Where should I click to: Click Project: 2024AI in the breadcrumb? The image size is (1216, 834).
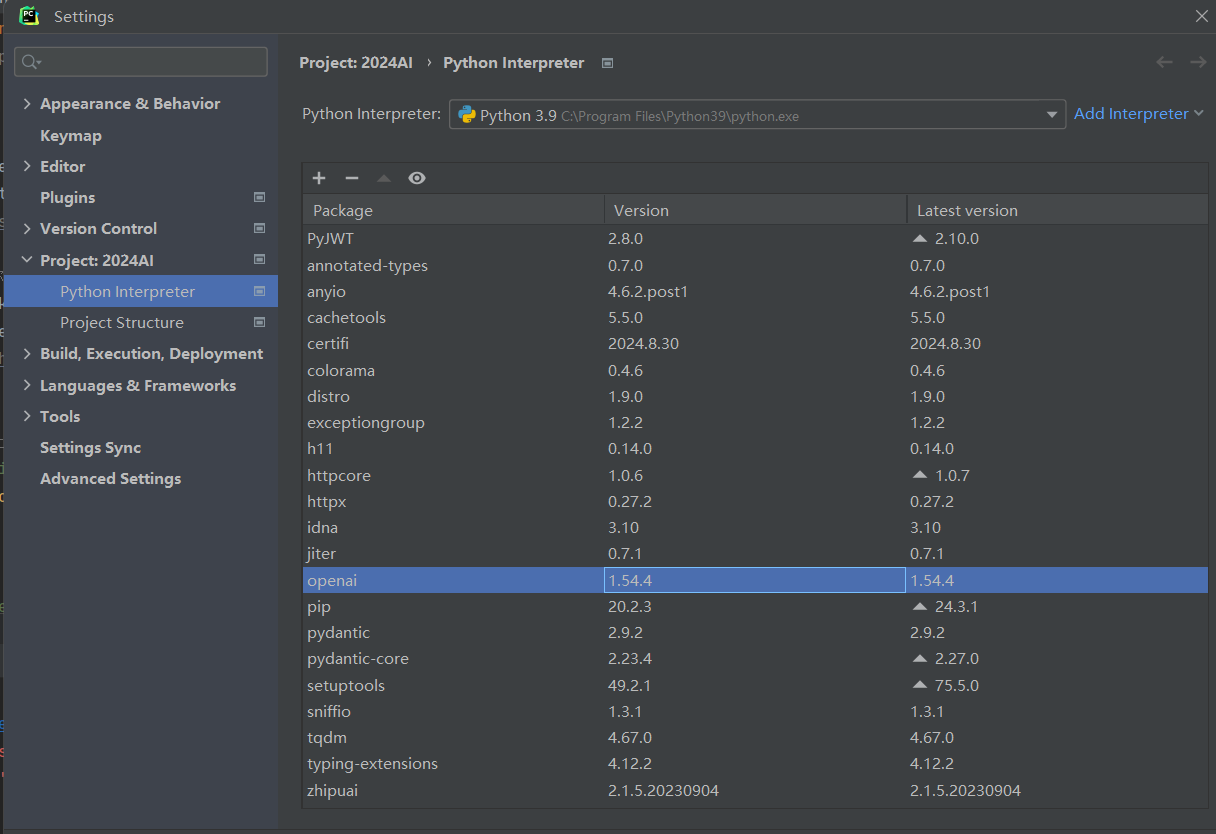click(x=355, y=63)
